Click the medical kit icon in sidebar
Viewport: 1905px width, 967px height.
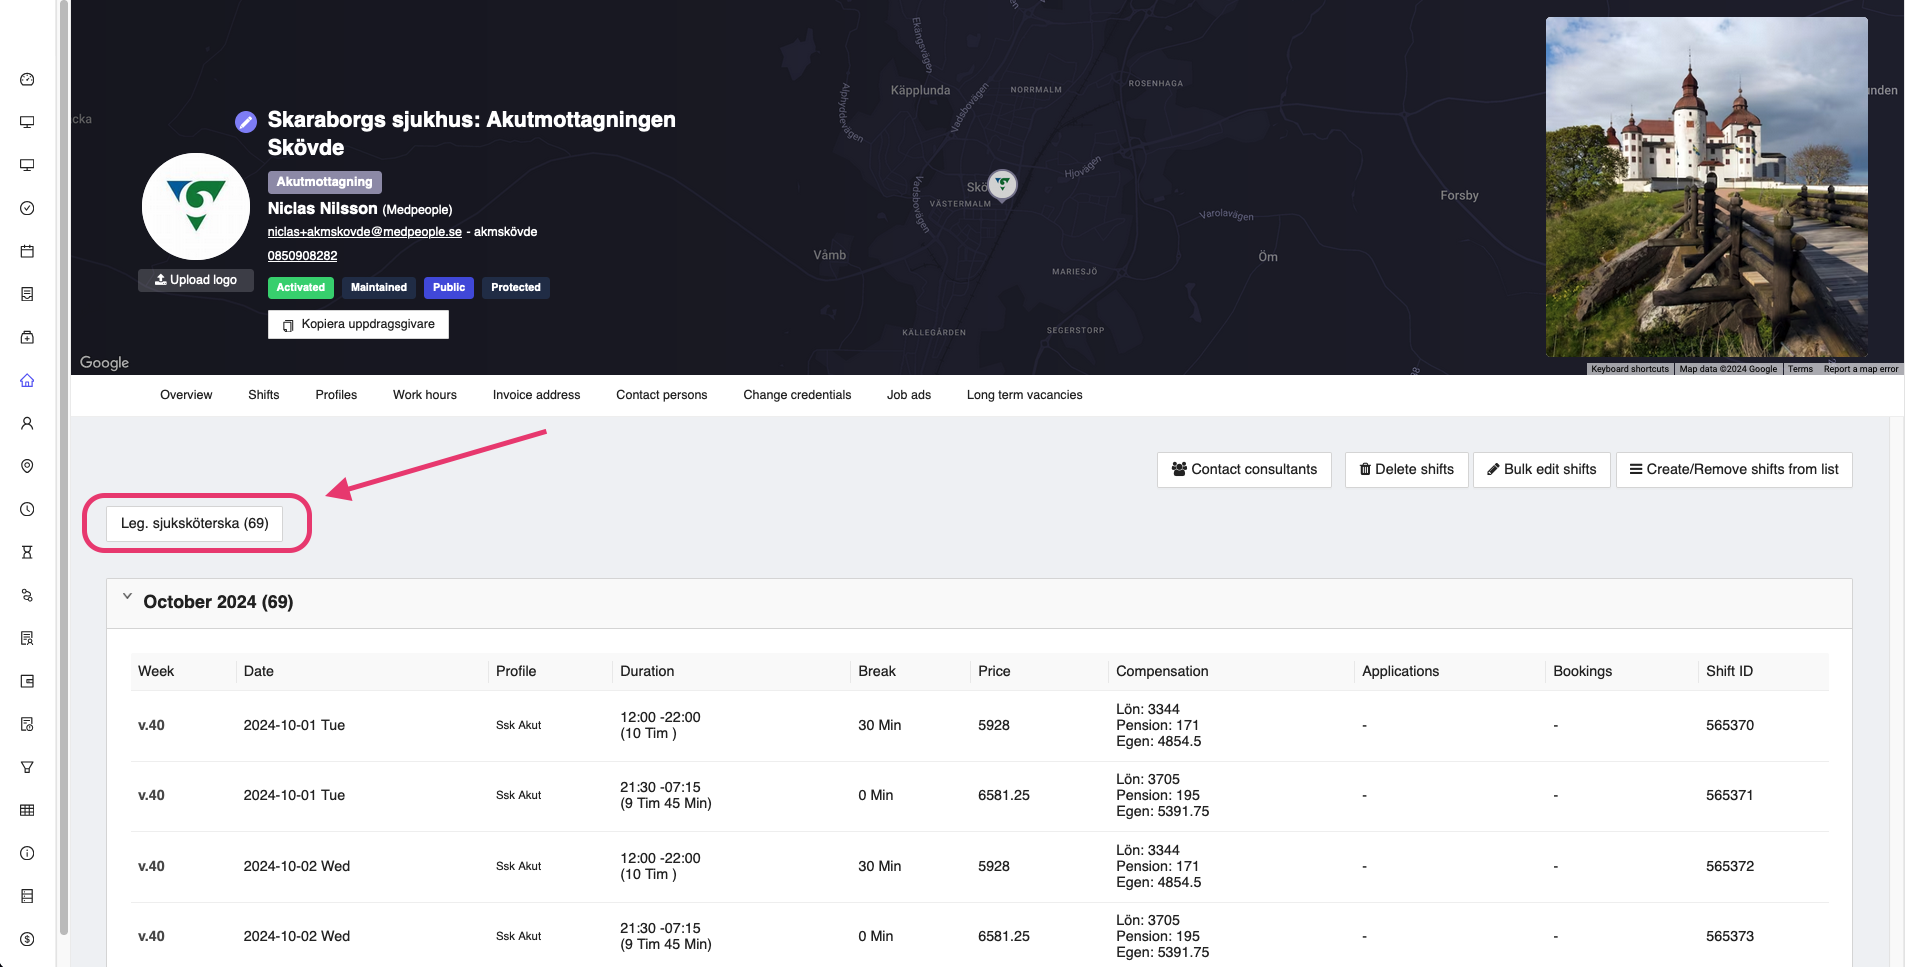coord(27,337)
